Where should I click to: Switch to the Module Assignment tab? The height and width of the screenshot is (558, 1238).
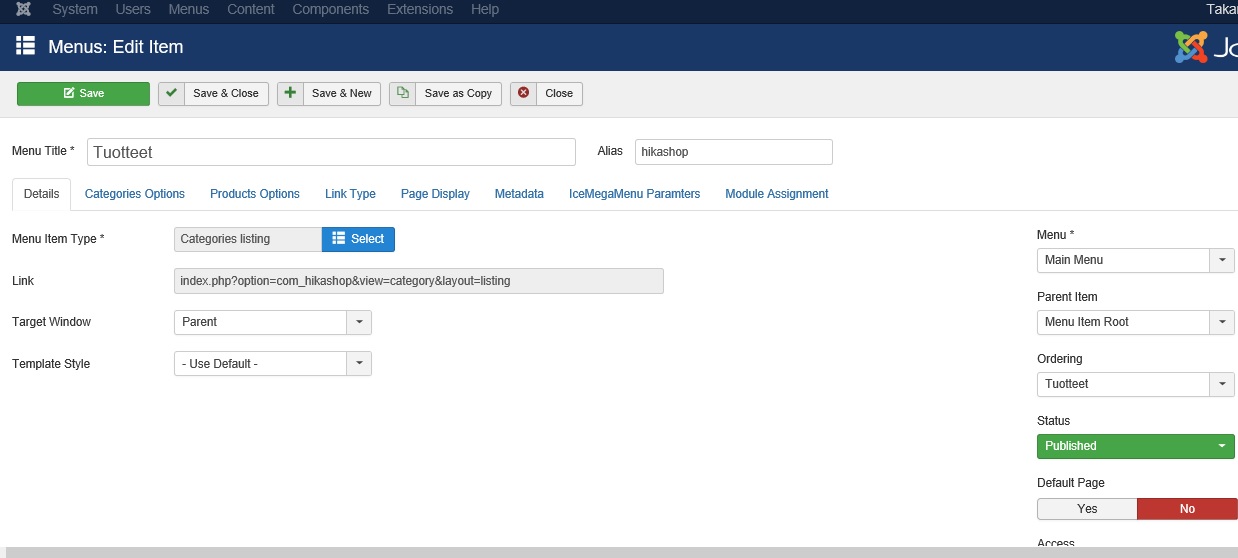point(777,194)
